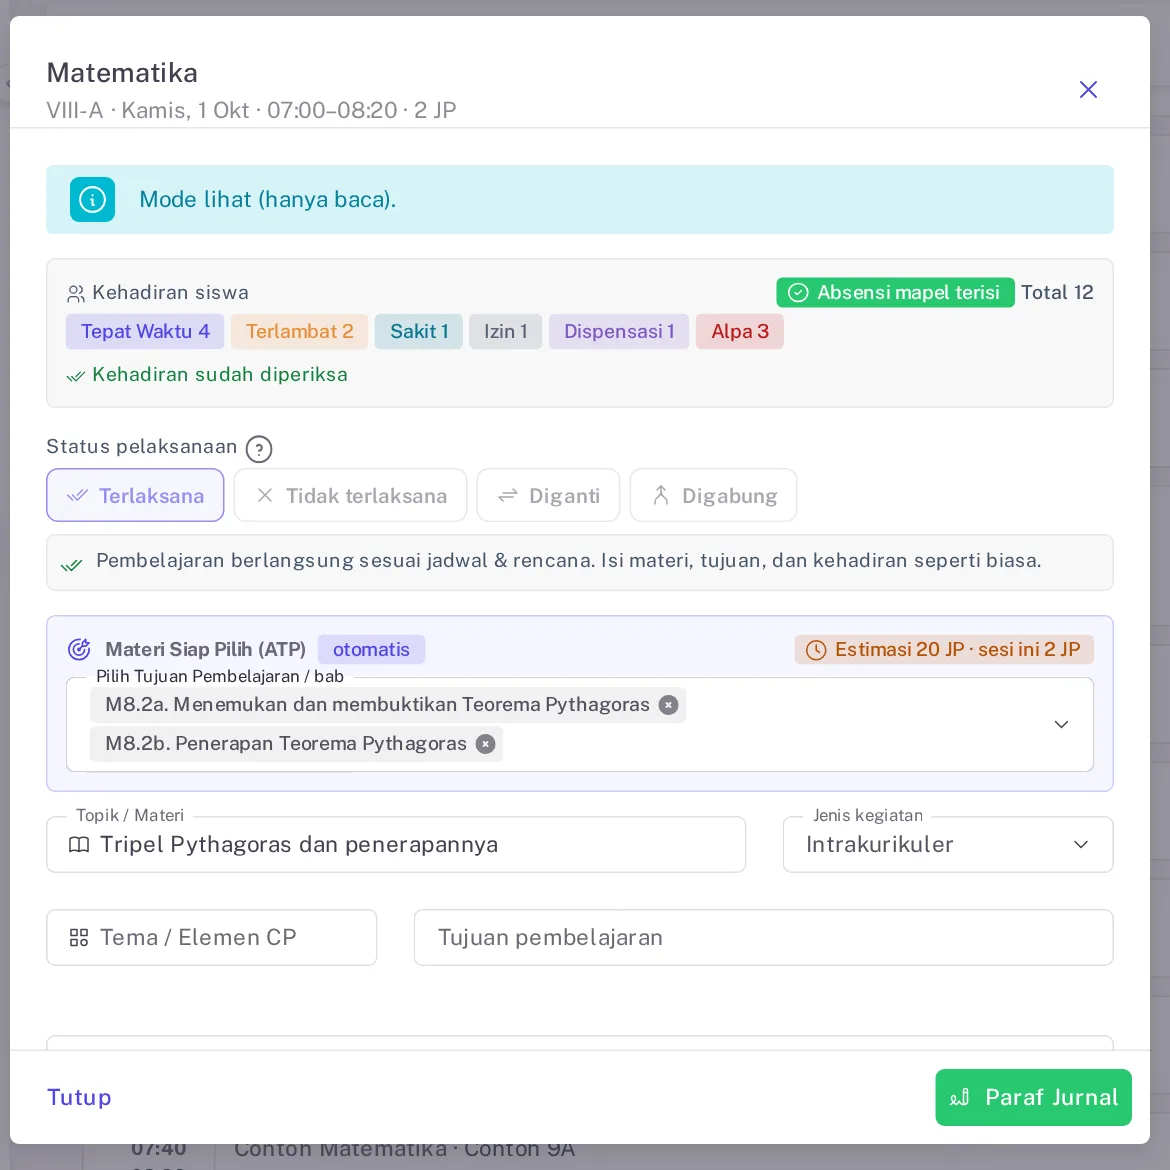1170x1170 pixels.
Task: Click the Topik / Materi input field
Action: [396, 845]
